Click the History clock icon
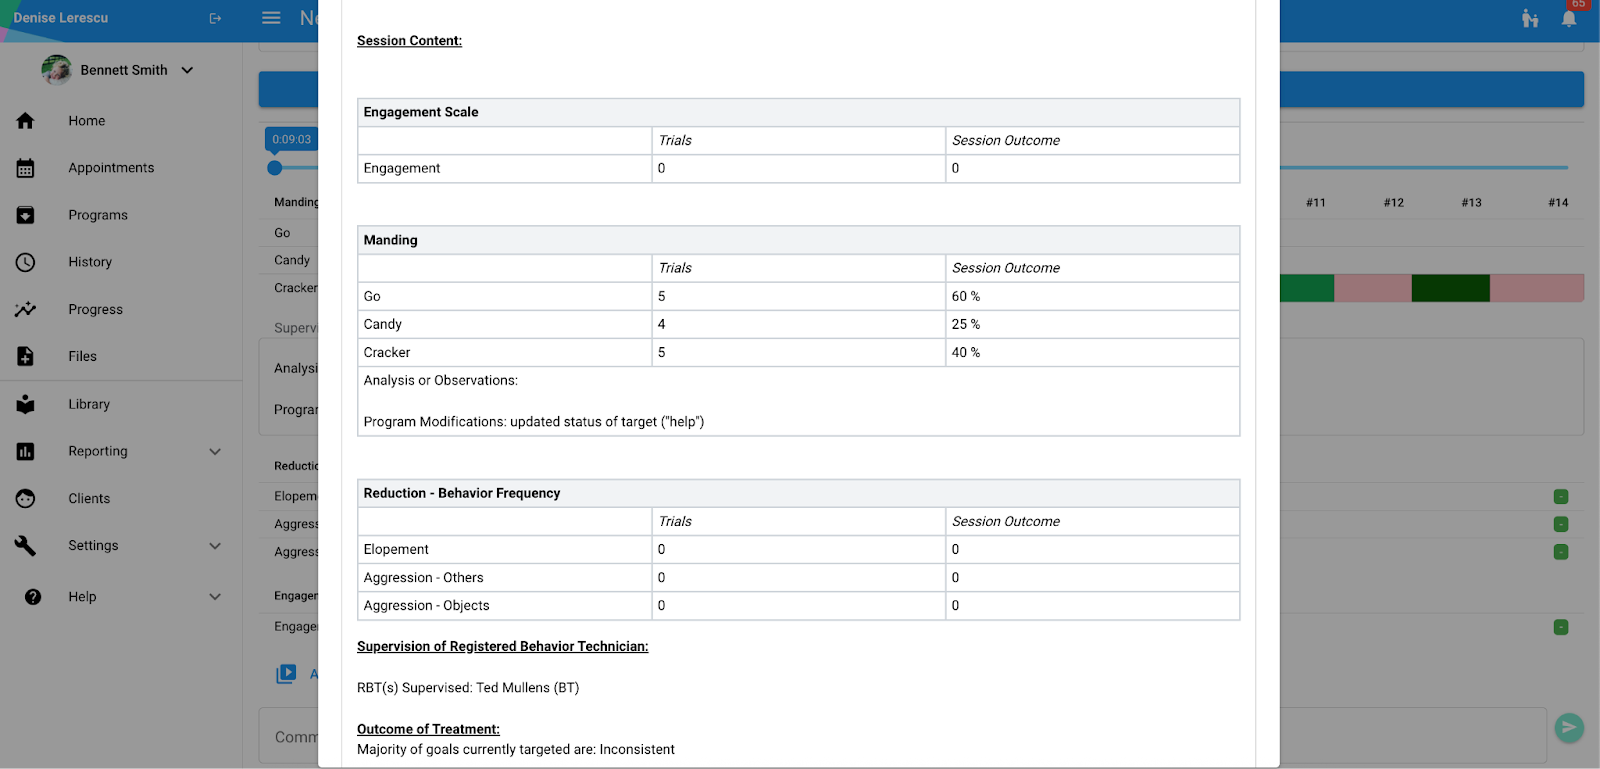Image resolution: width=1600 pixels, height=769 pixels. point(25,262)
